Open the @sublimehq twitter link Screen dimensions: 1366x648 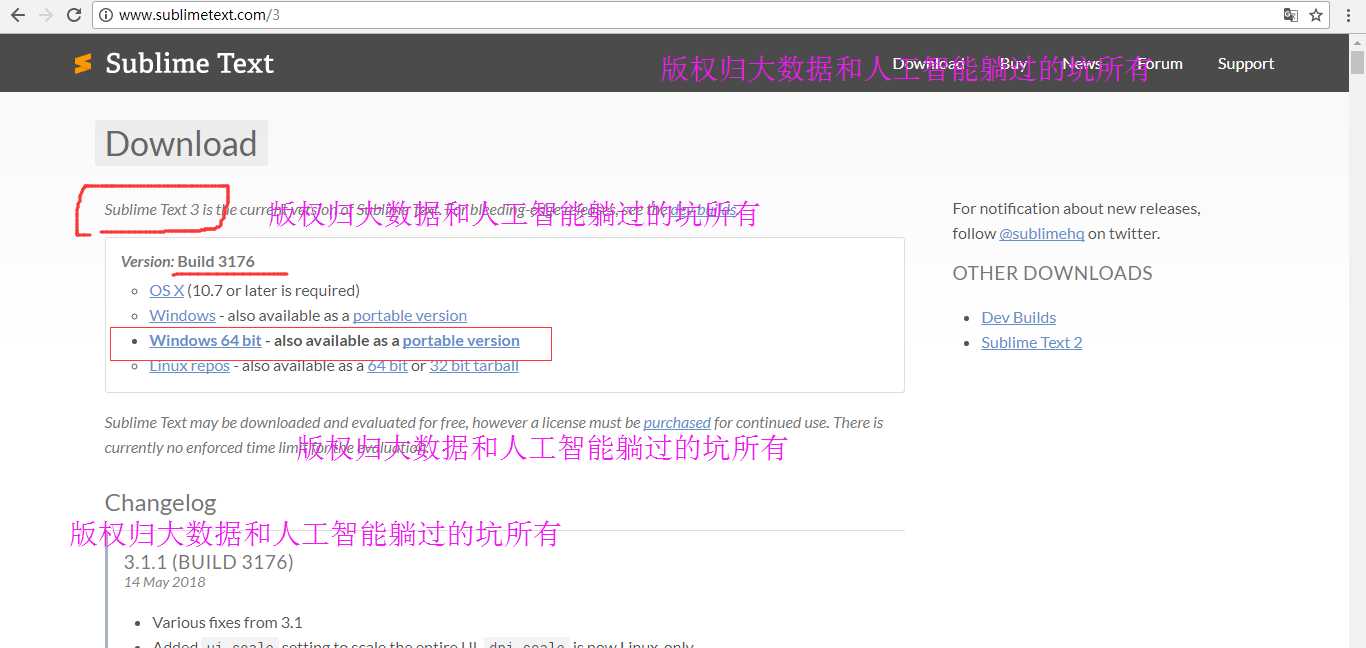[1041, 233]
